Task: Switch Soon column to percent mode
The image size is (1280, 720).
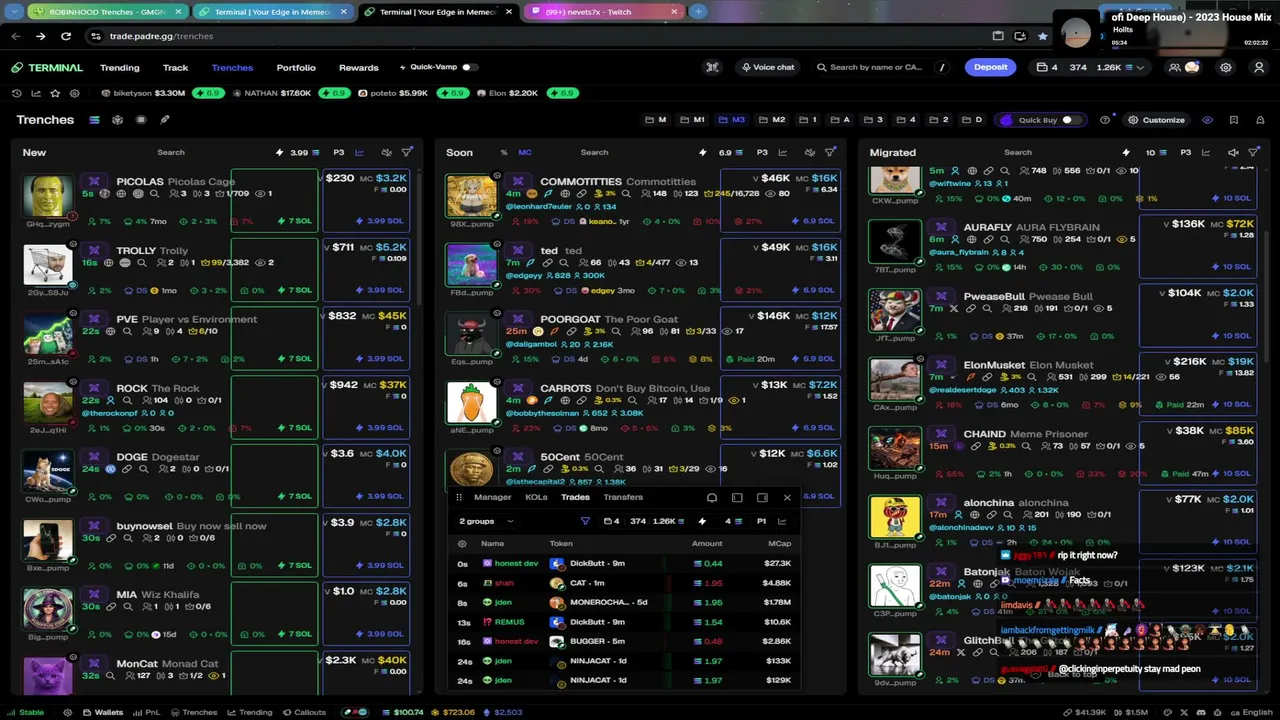Action: [x=503, y=152]
